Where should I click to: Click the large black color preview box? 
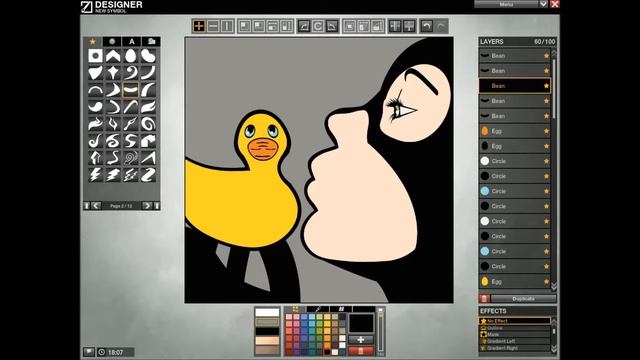click(361, 323)
